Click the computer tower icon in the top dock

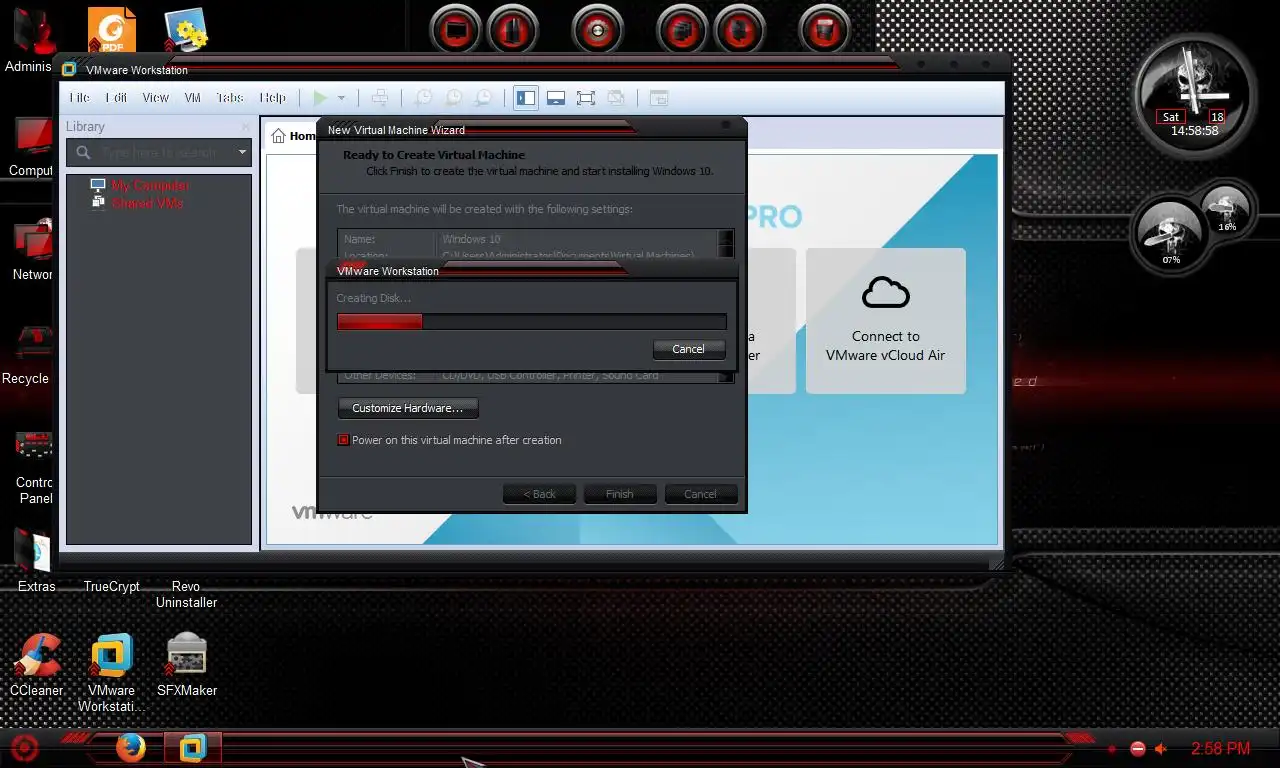513,30
